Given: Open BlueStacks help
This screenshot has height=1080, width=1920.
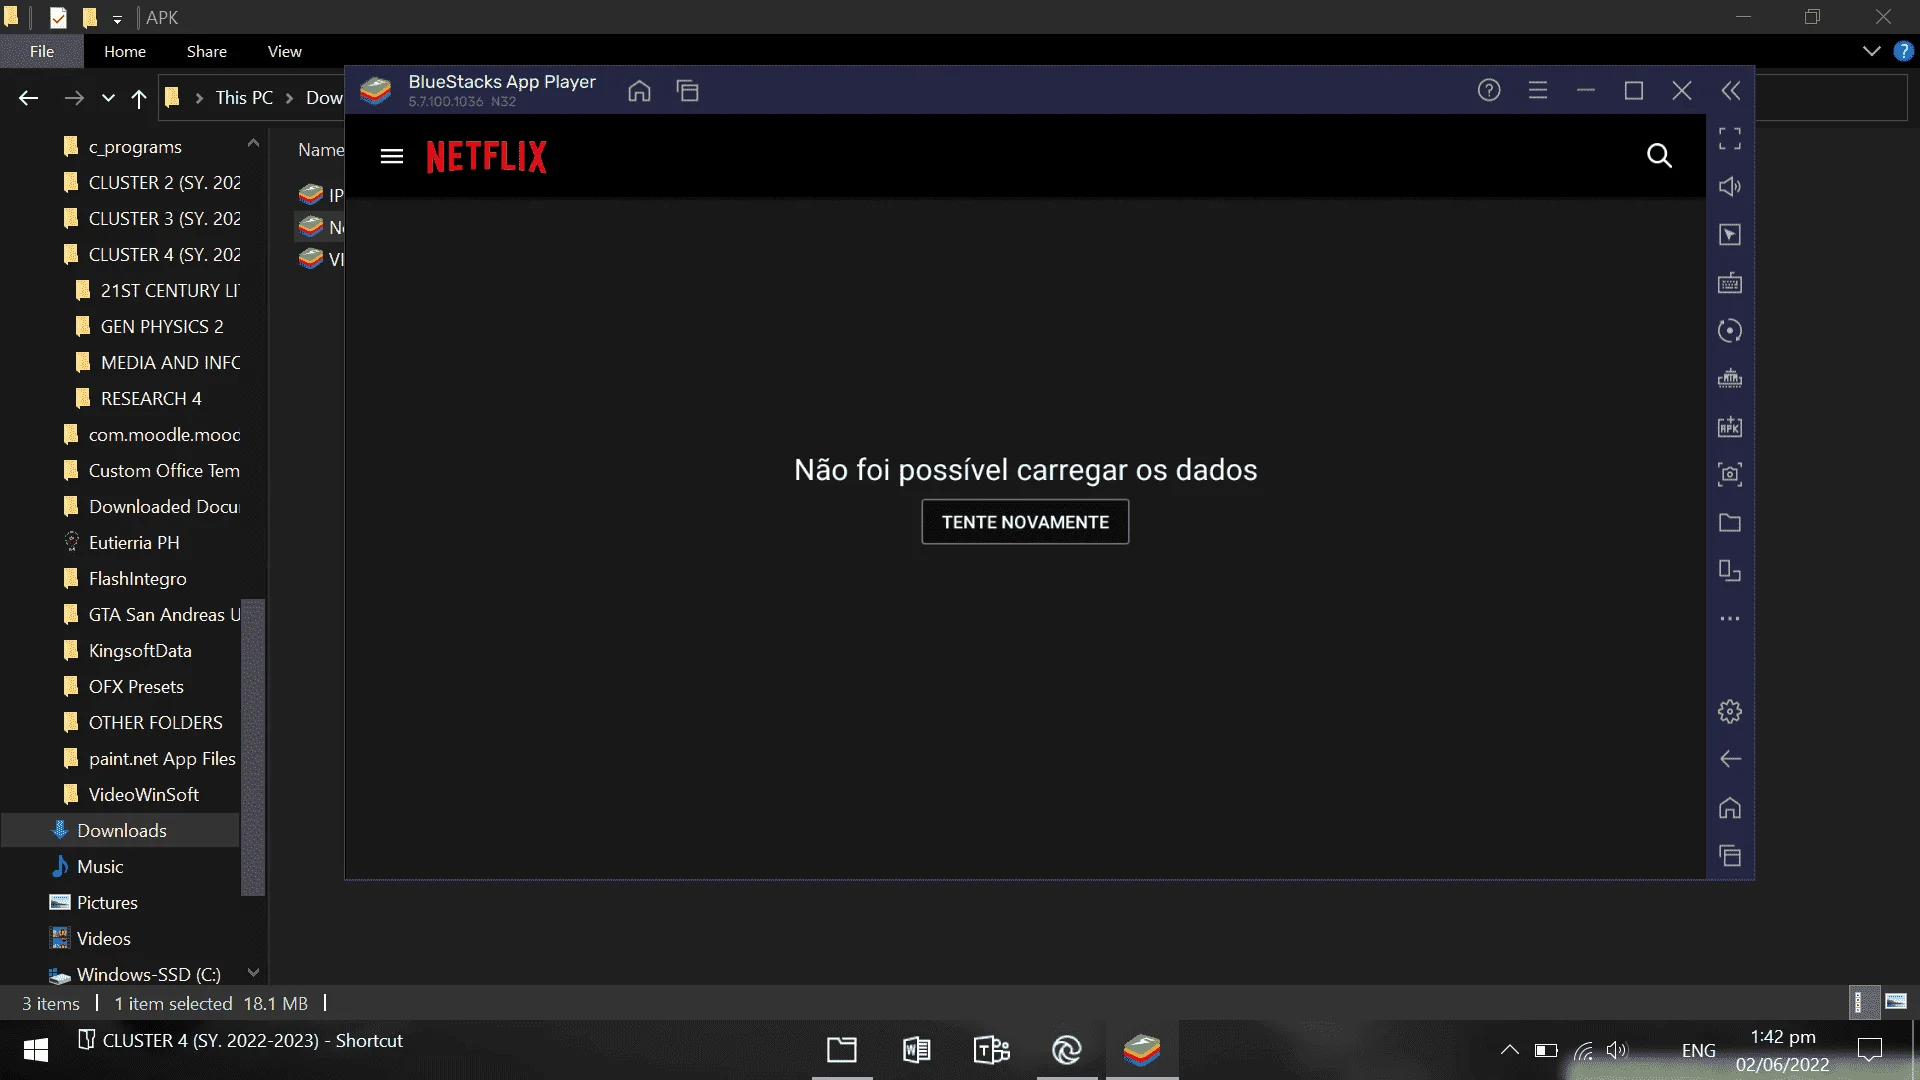Looking at the screenshot, I should (x=1489, y=91).
